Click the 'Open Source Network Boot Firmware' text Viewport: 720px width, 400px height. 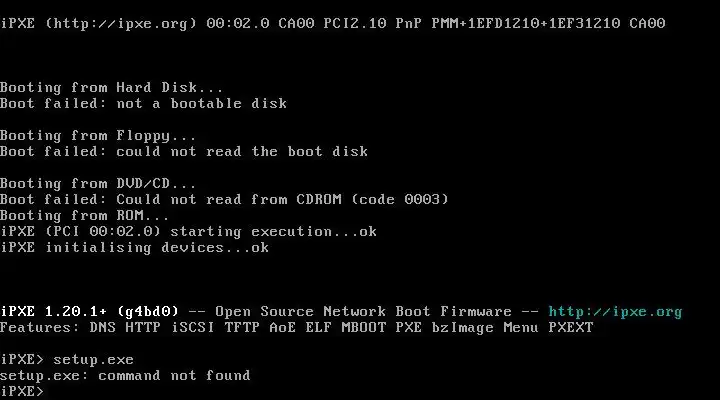point(363,312)
